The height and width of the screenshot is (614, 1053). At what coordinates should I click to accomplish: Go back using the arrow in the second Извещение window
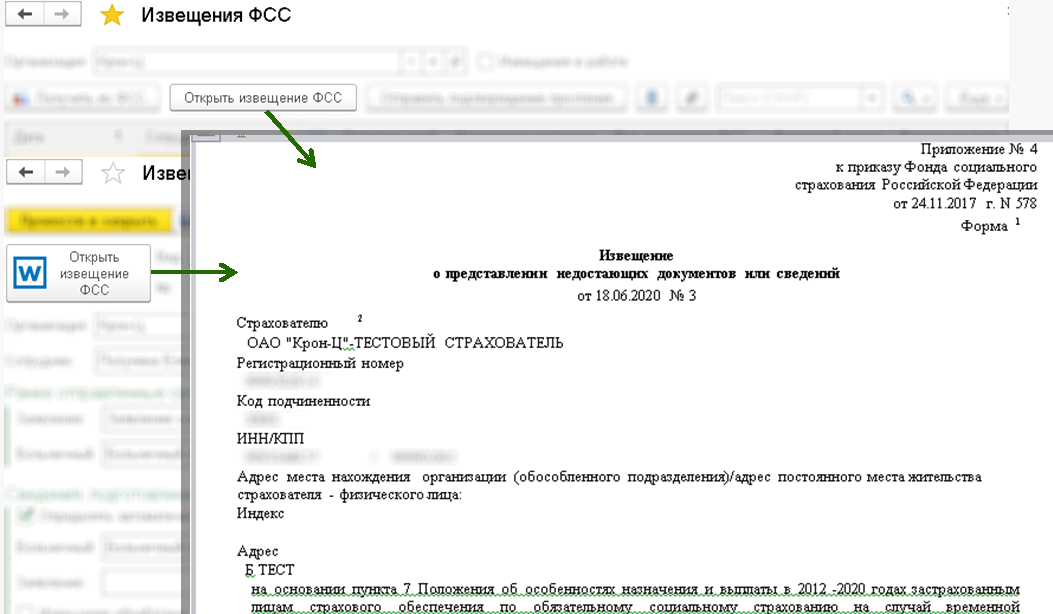click(26, 172)
